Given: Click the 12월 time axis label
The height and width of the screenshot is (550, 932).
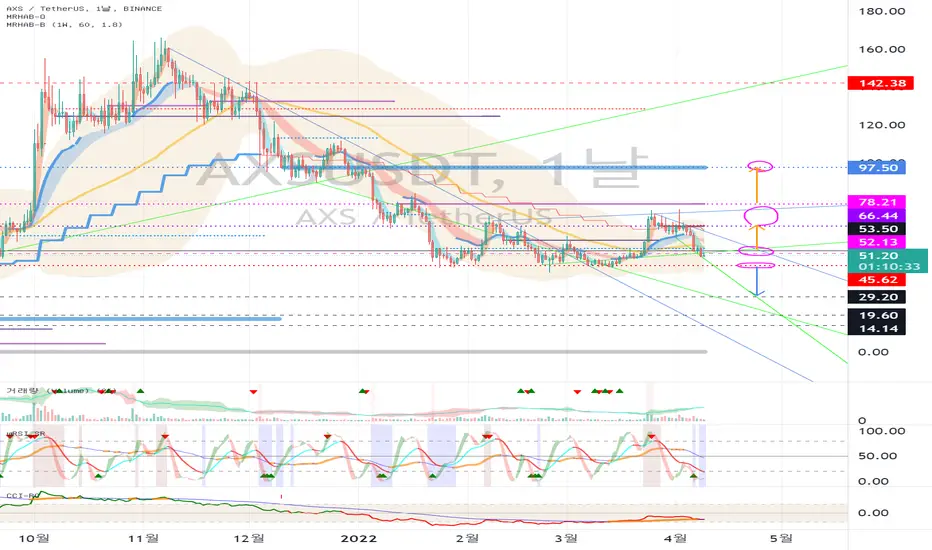Looking at the screenshot, I should (x=249, y=538).
